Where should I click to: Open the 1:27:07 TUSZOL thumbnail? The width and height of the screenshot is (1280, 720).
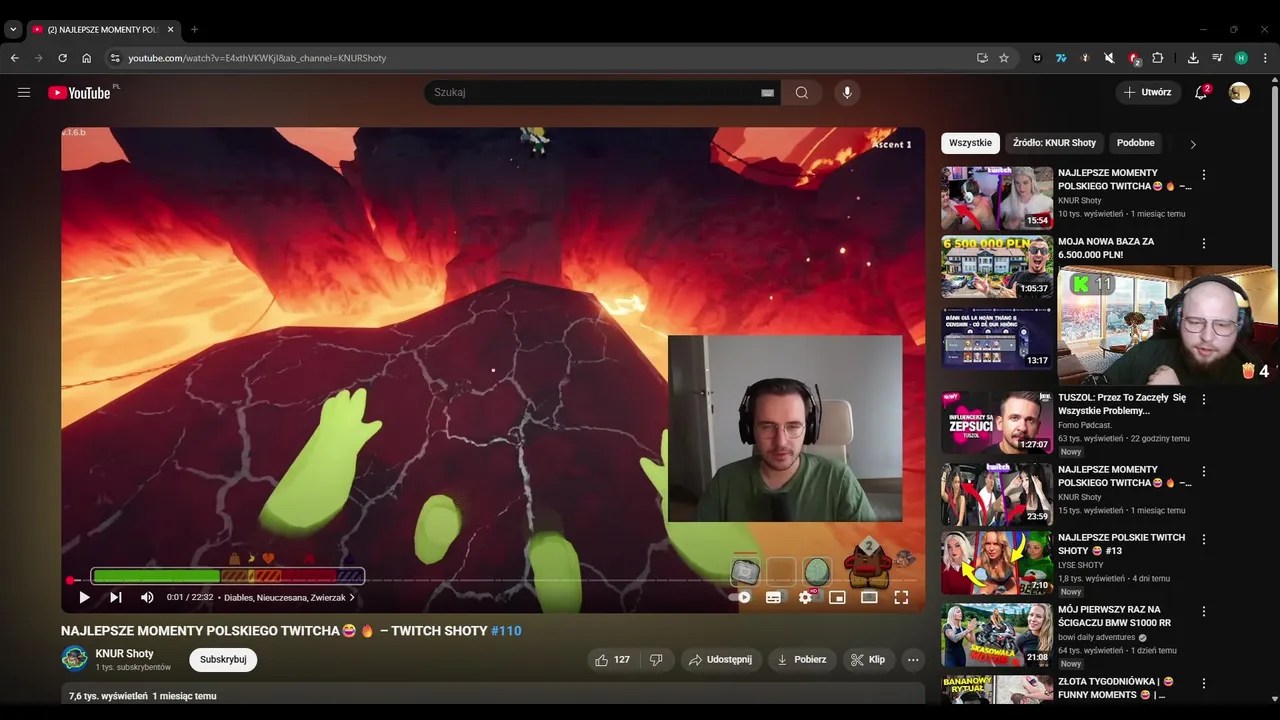click(997, 422)
